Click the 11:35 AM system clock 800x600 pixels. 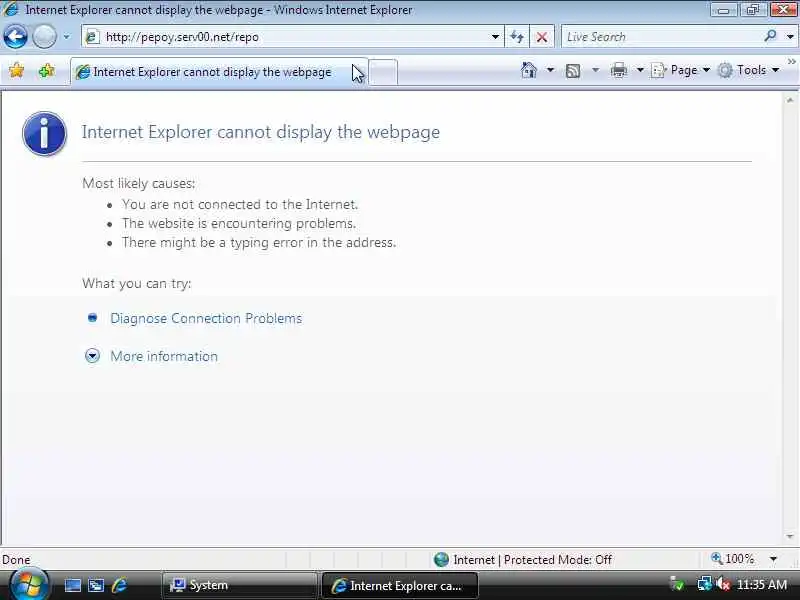coord(762,585)
